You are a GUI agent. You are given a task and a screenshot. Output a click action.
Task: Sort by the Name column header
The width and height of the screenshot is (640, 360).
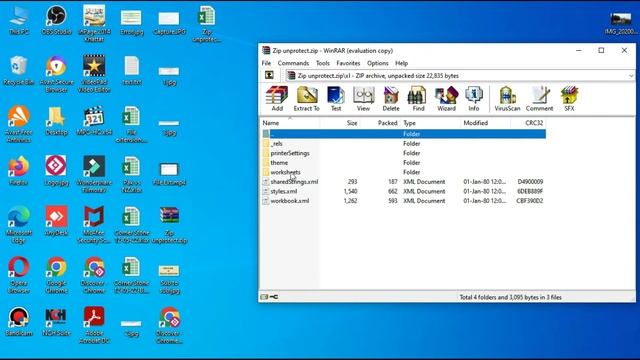pos(290,123)
